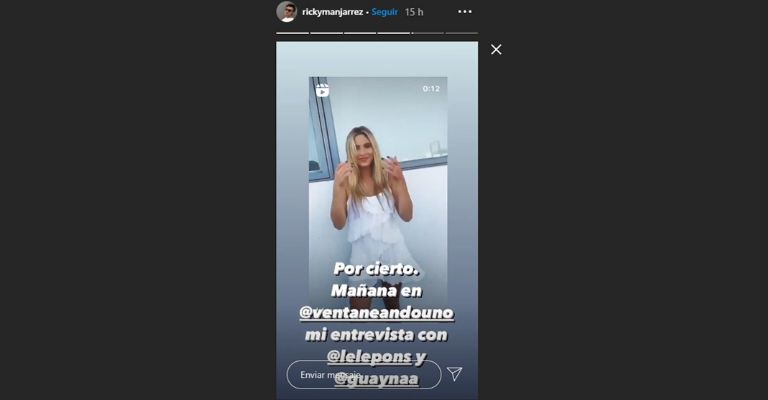The height and width of the screenshot is (400, 768).
Task: Tap the Reels icon on embedded video
Action: pyautogui.click(x=322, y=90)
